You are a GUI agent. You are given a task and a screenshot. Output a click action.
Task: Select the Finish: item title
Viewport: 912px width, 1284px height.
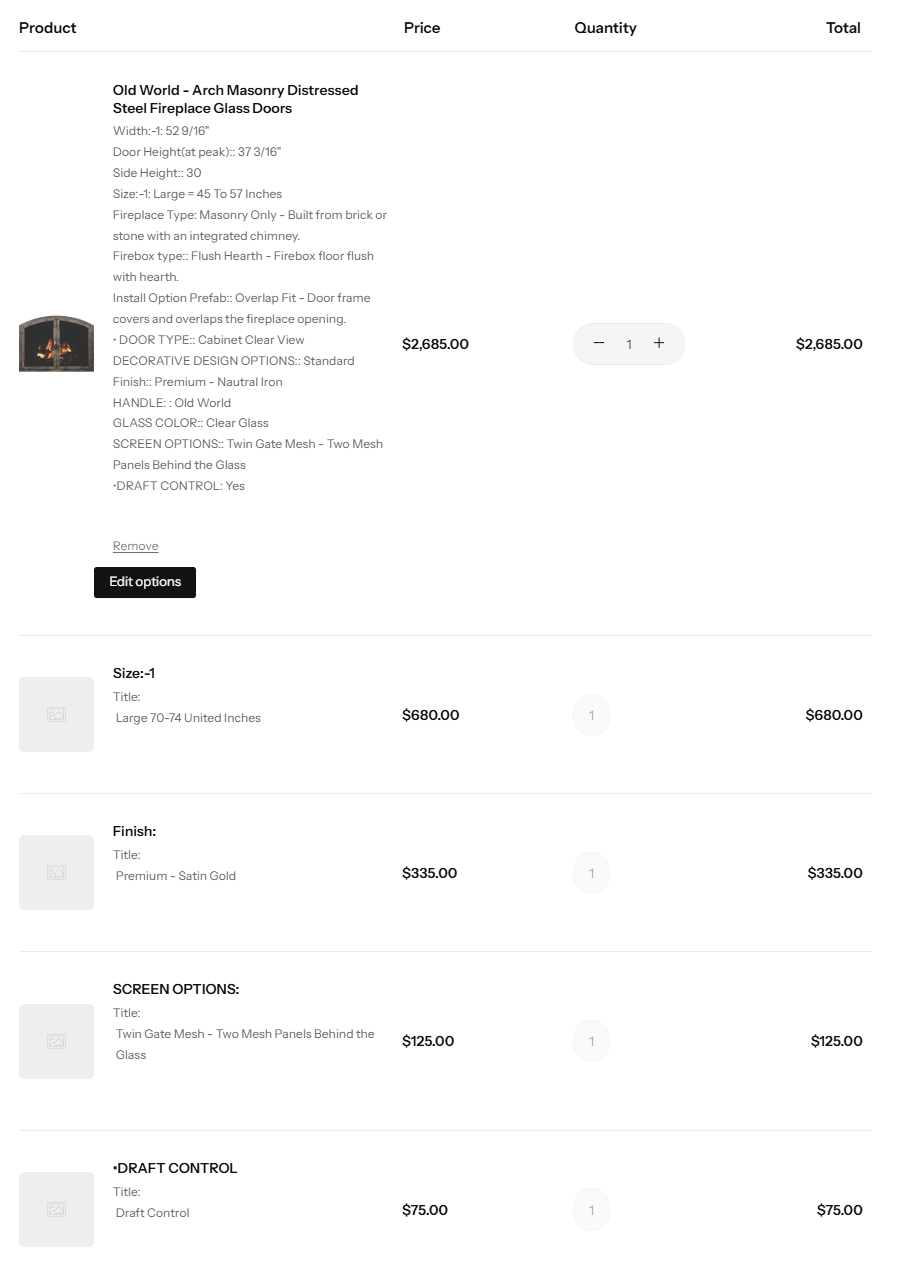(x=134, y=831)
